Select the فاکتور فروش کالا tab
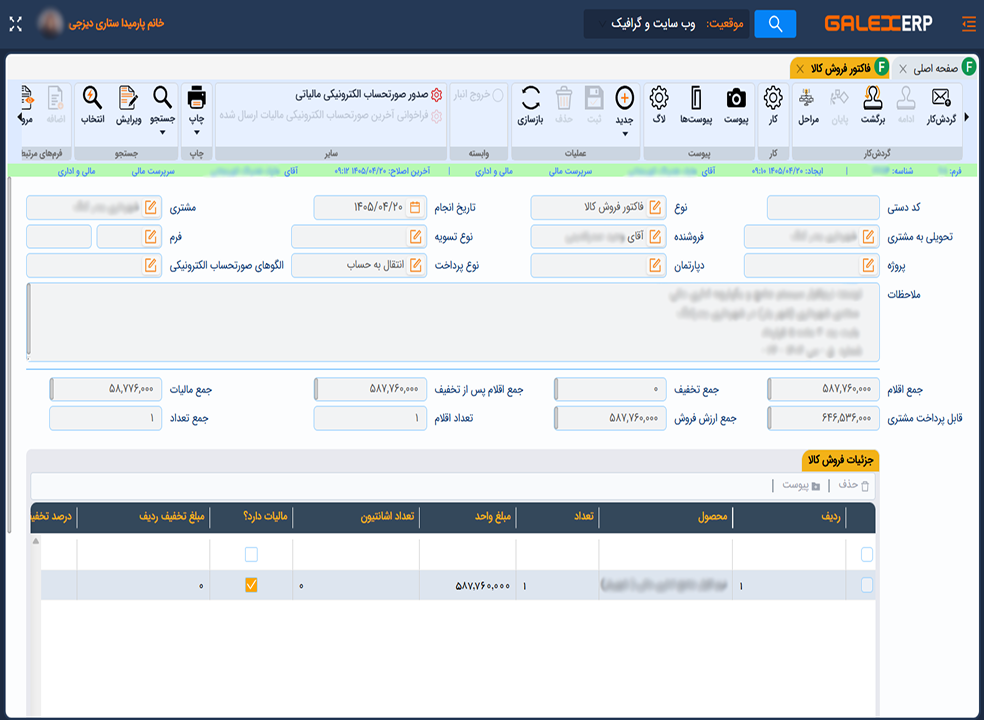This screenshot has width=984, height=720. (x=840, y=68)
